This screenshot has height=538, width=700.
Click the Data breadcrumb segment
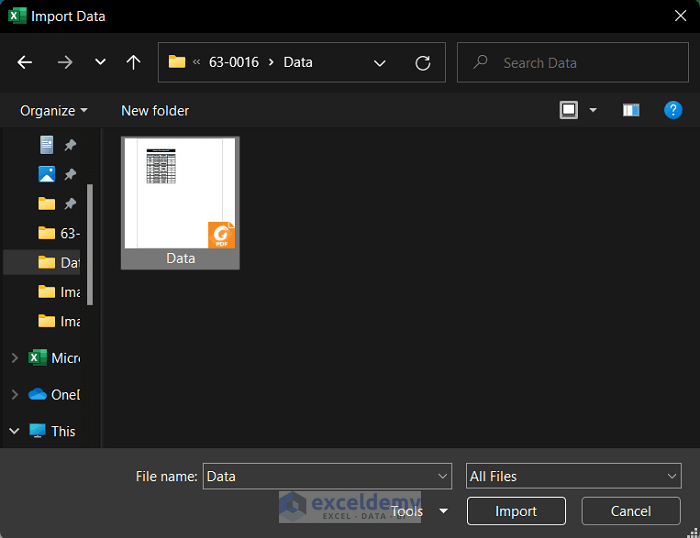298,62
